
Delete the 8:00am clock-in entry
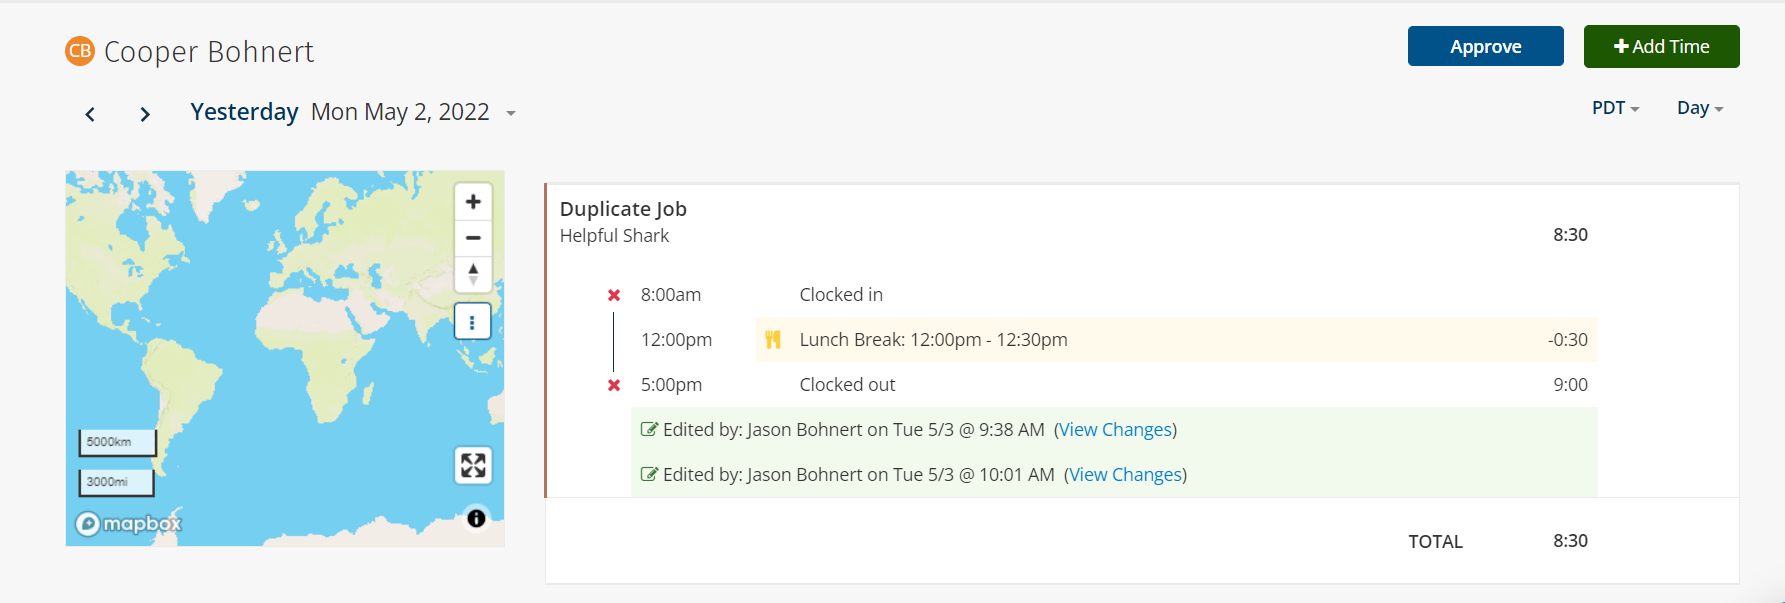(x=614, y=295)
